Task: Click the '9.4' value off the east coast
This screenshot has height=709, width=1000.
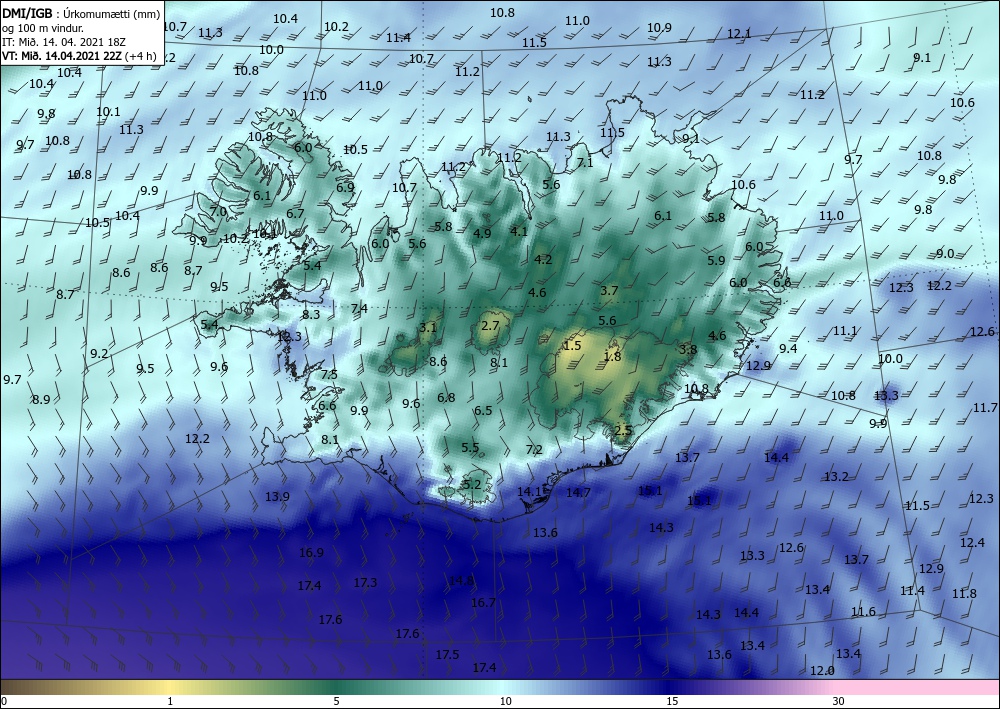Action: pos(788,348)
